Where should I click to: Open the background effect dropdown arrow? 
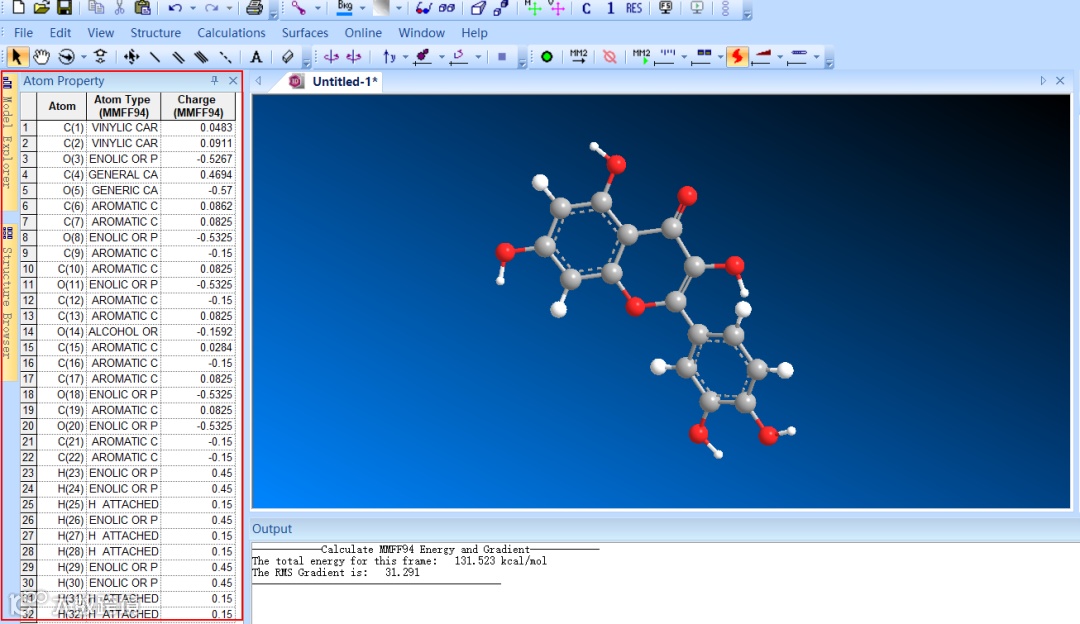(399, 8)
